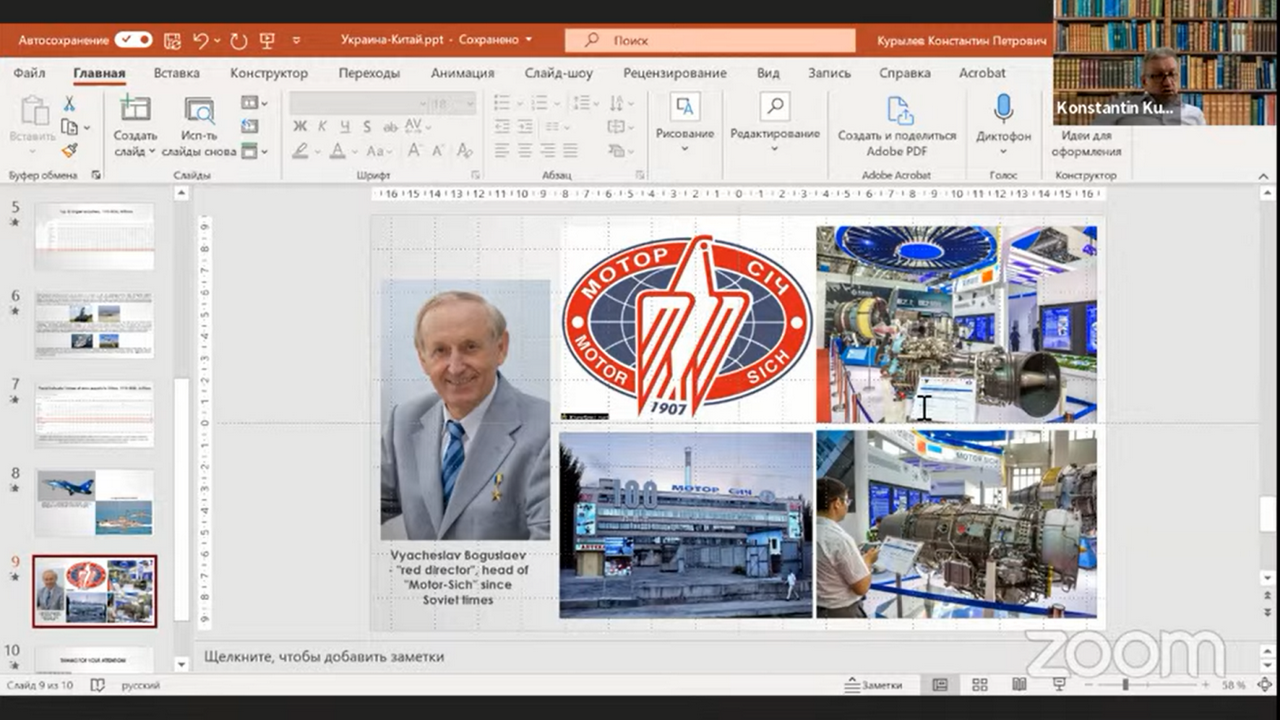Click the increase indent icon
Viewport: 1280px width, 720px height.
[526, 127]
